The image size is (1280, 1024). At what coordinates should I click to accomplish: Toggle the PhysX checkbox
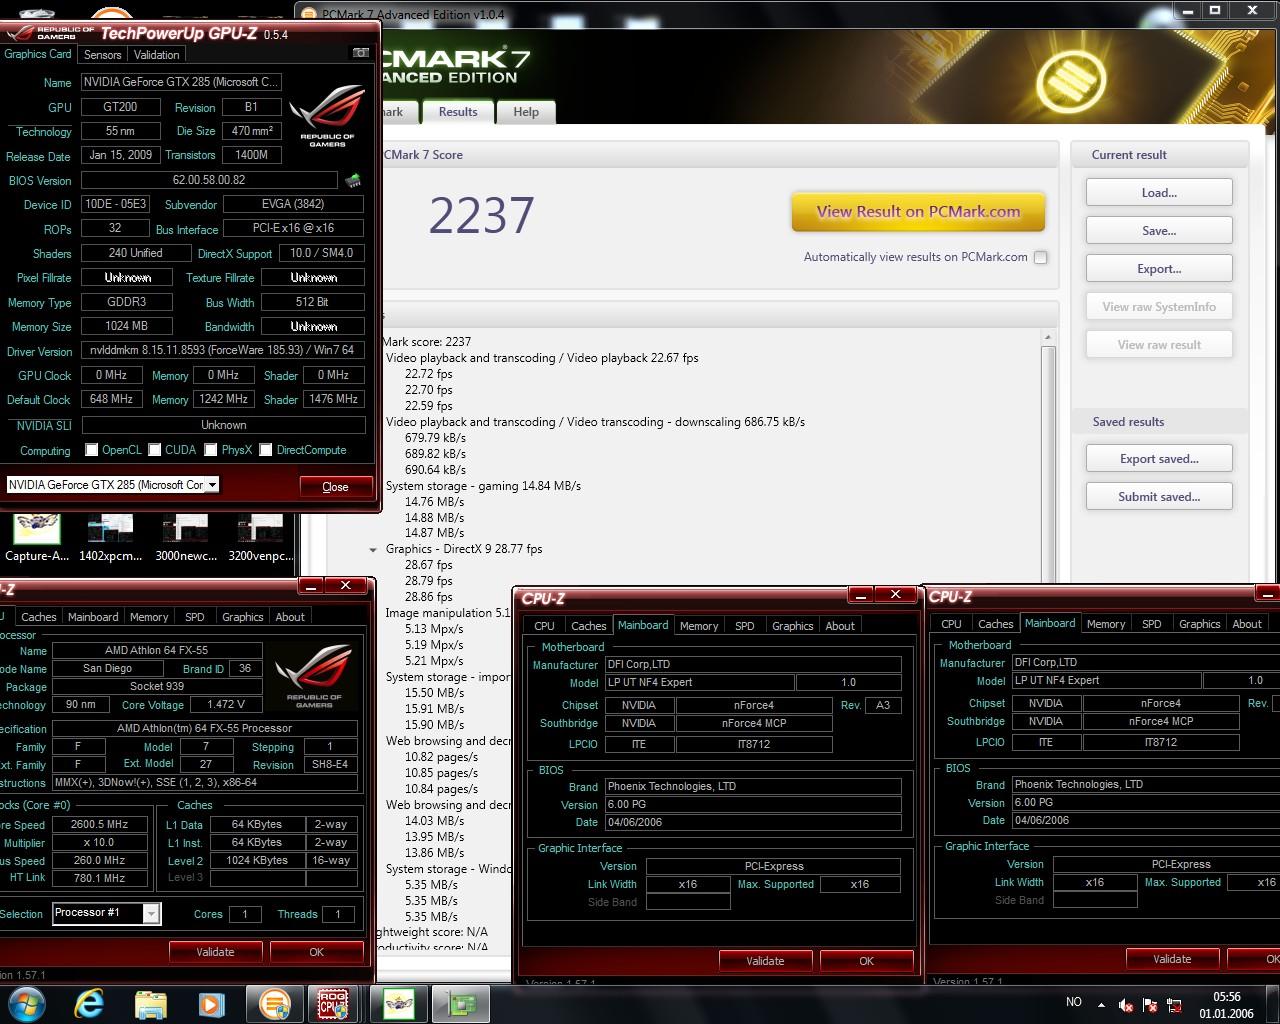coord(211,450)
